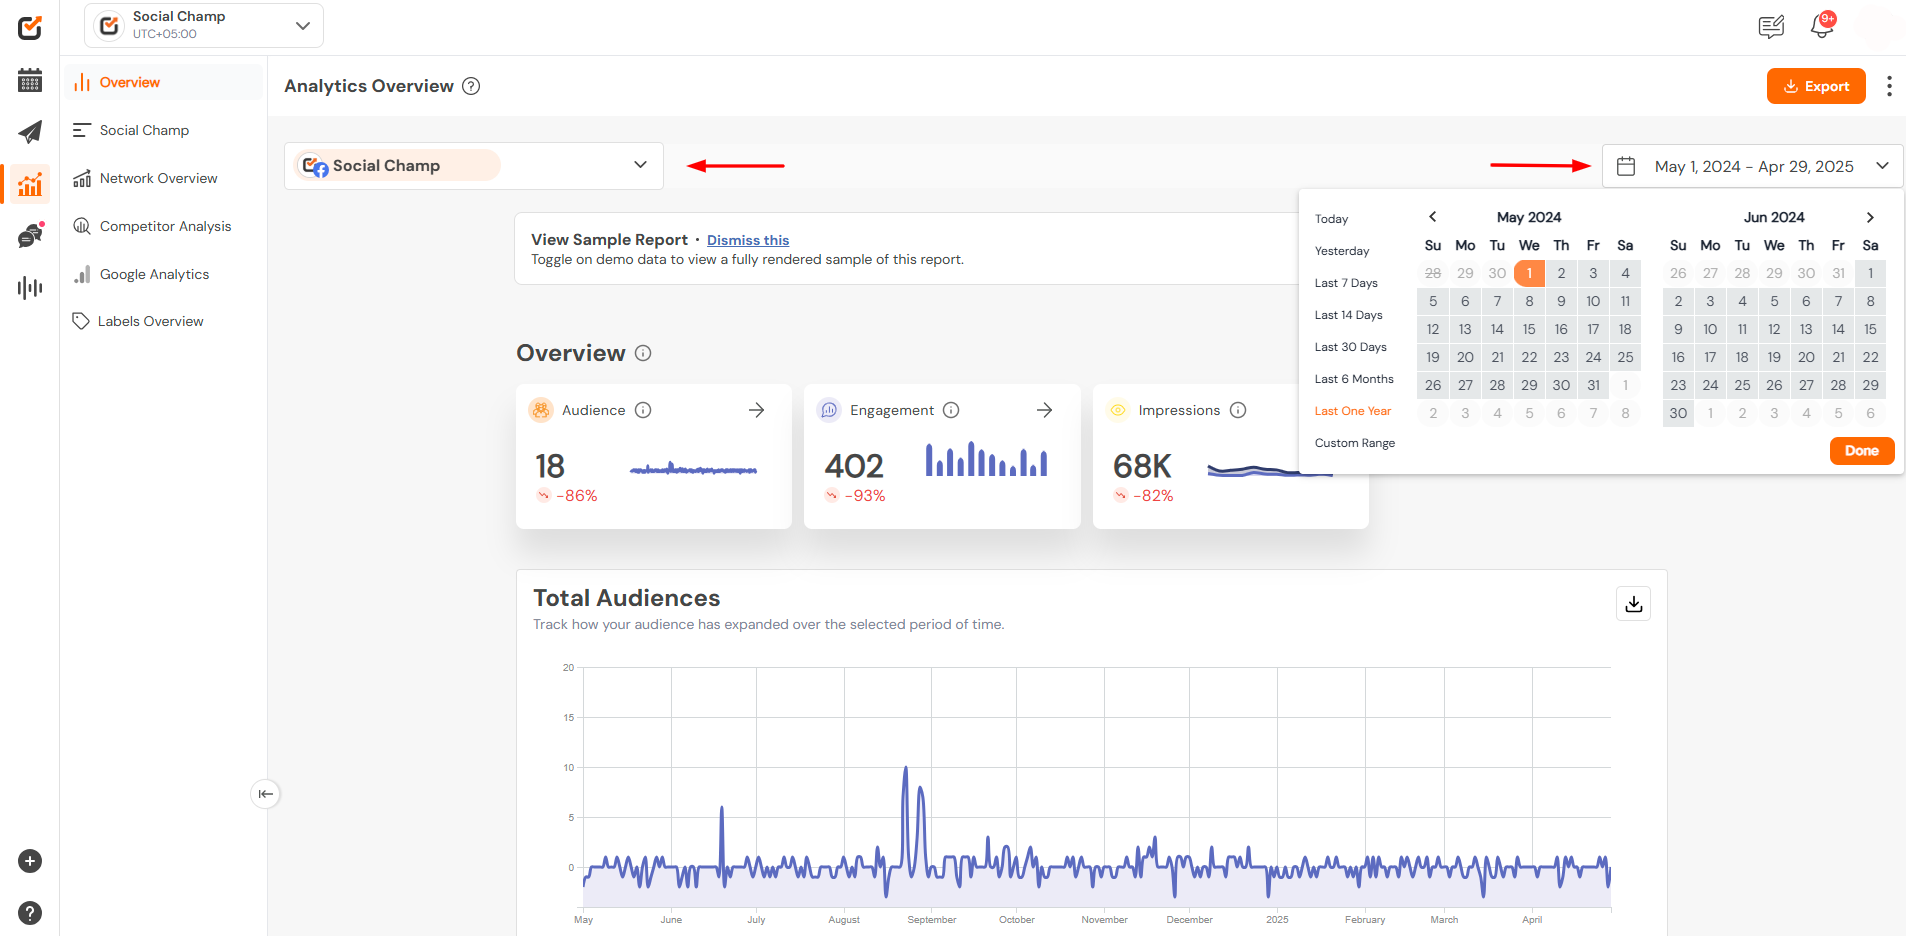Open Competitor Analysis
Image resolution: width=1906 pixels, height=936 pixels.
point(165,226)
